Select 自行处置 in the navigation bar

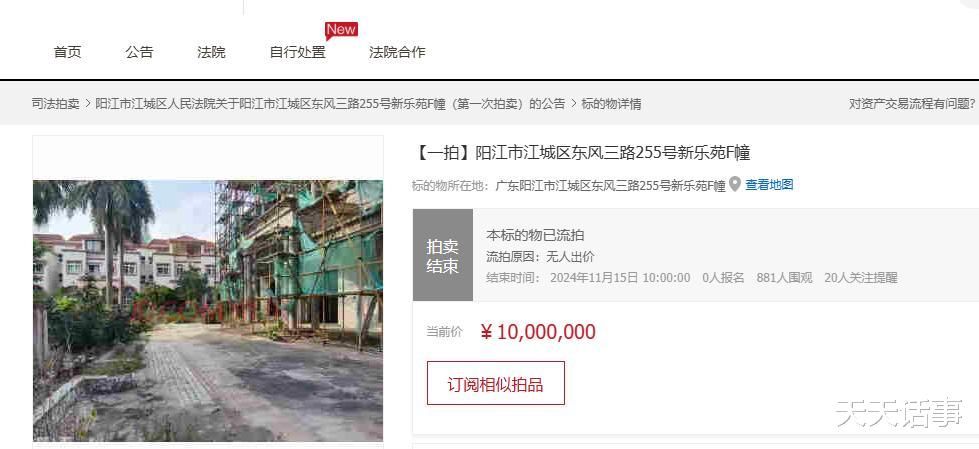(297, 52)
